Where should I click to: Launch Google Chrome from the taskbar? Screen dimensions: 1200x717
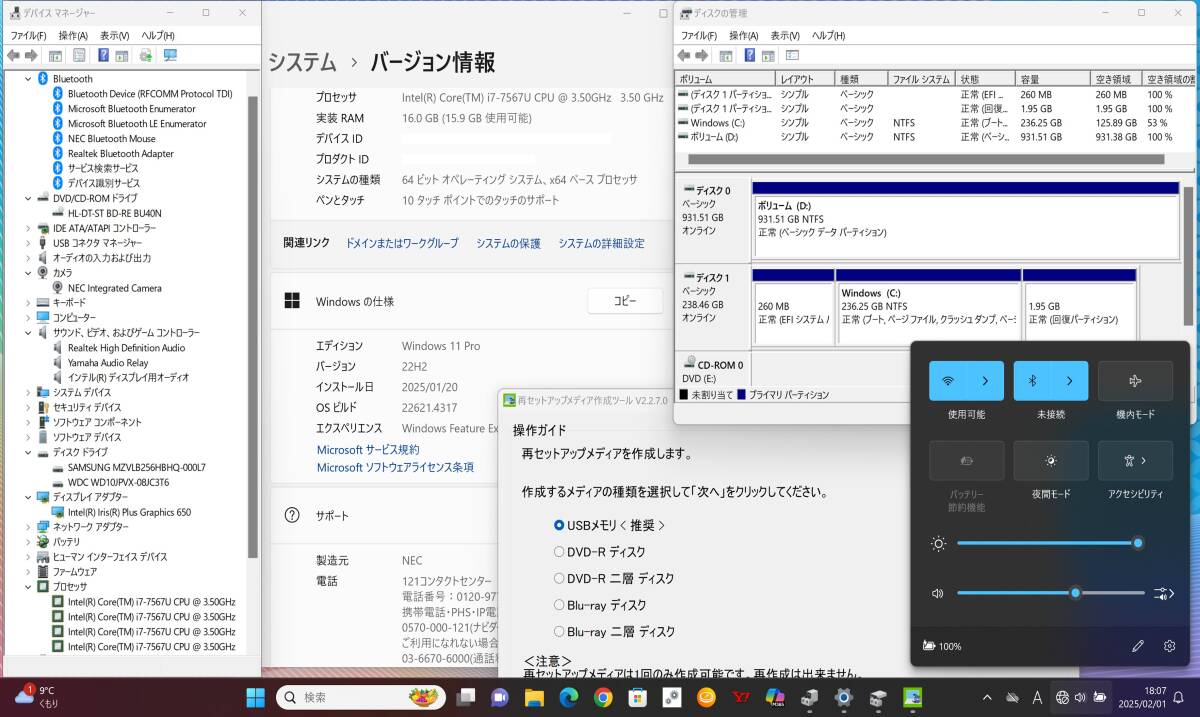click(x=602, y=697)
